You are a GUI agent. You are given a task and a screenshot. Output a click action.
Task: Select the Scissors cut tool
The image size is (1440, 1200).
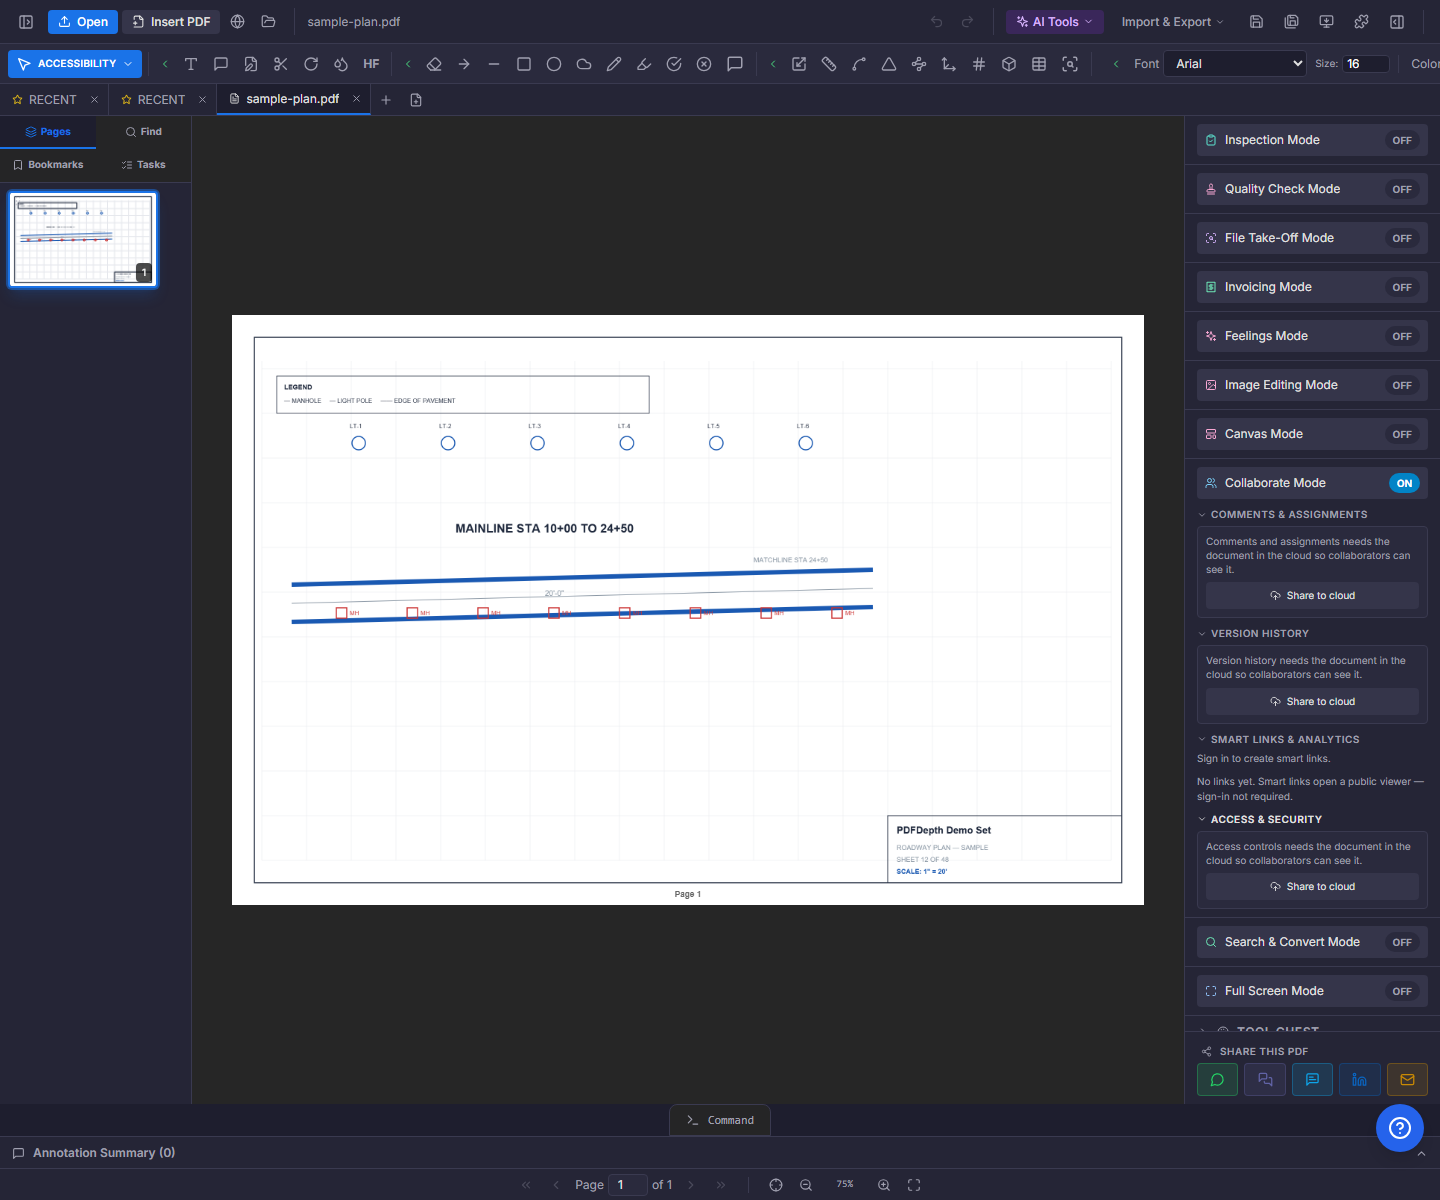point(281,64)
